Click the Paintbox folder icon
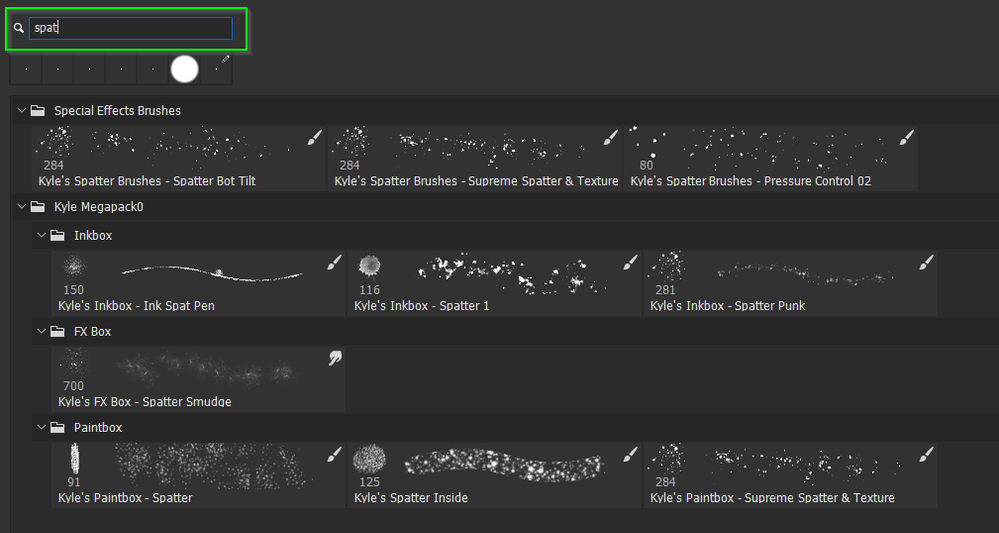The image size is (999, 533). tap(58, 427)
